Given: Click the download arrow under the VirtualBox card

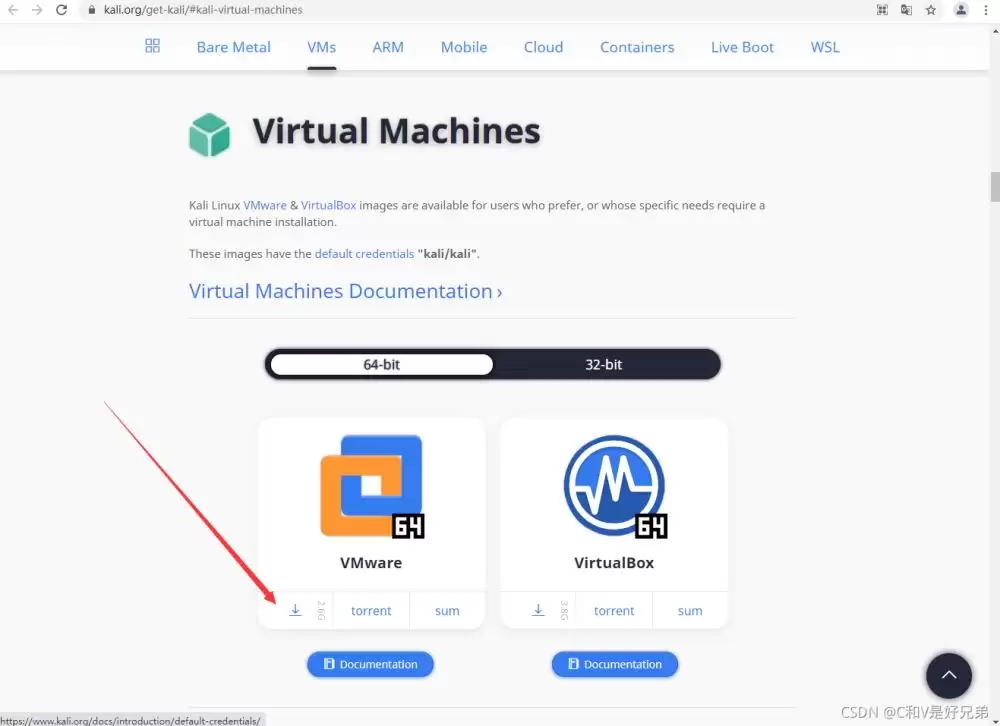Looking at the screenshot, I should 538,610.
